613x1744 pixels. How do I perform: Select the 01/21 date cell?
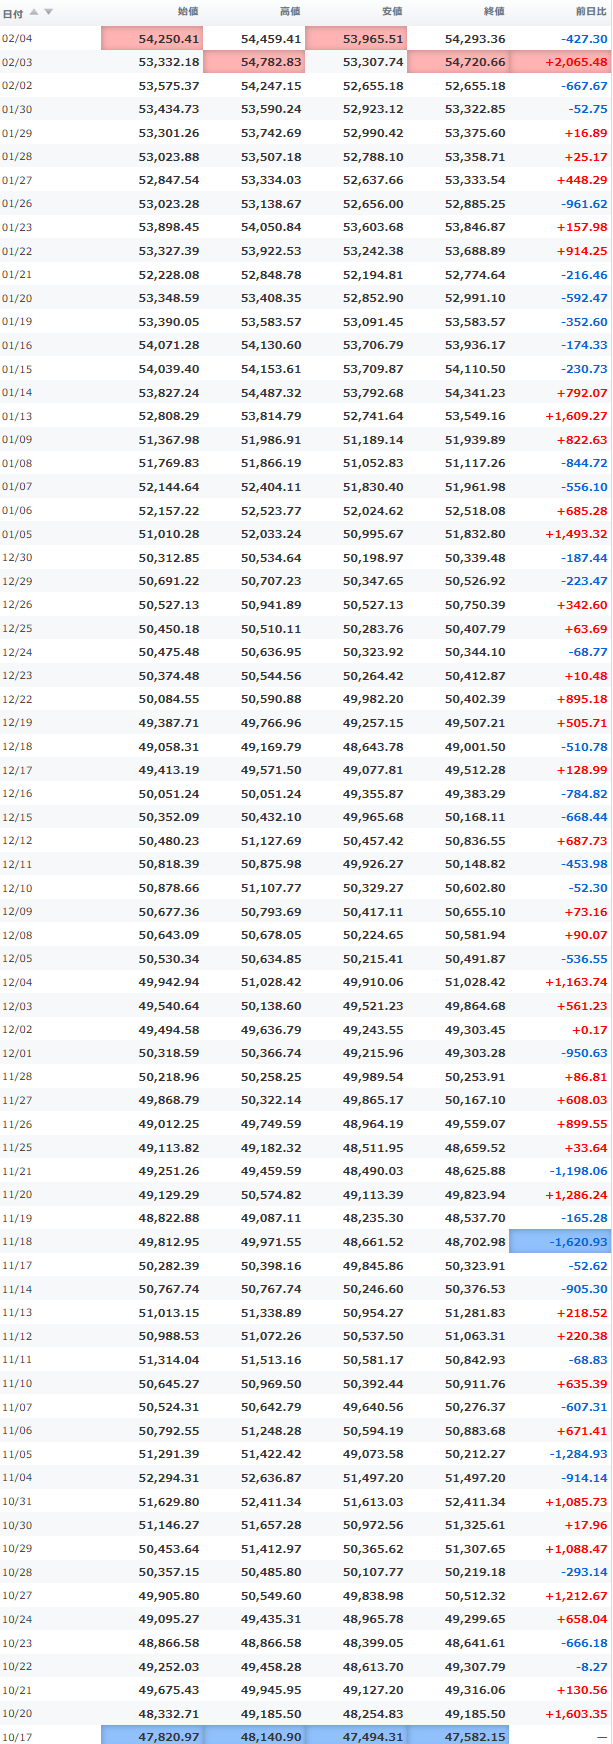click(17, 275)
